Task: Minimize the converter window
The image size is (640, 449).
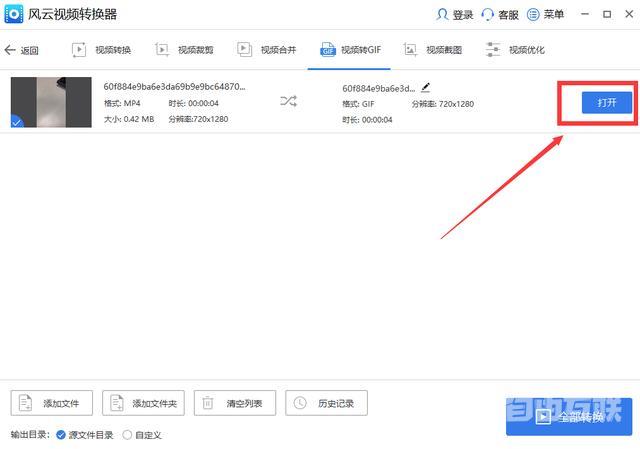Action: pos(585,14)
